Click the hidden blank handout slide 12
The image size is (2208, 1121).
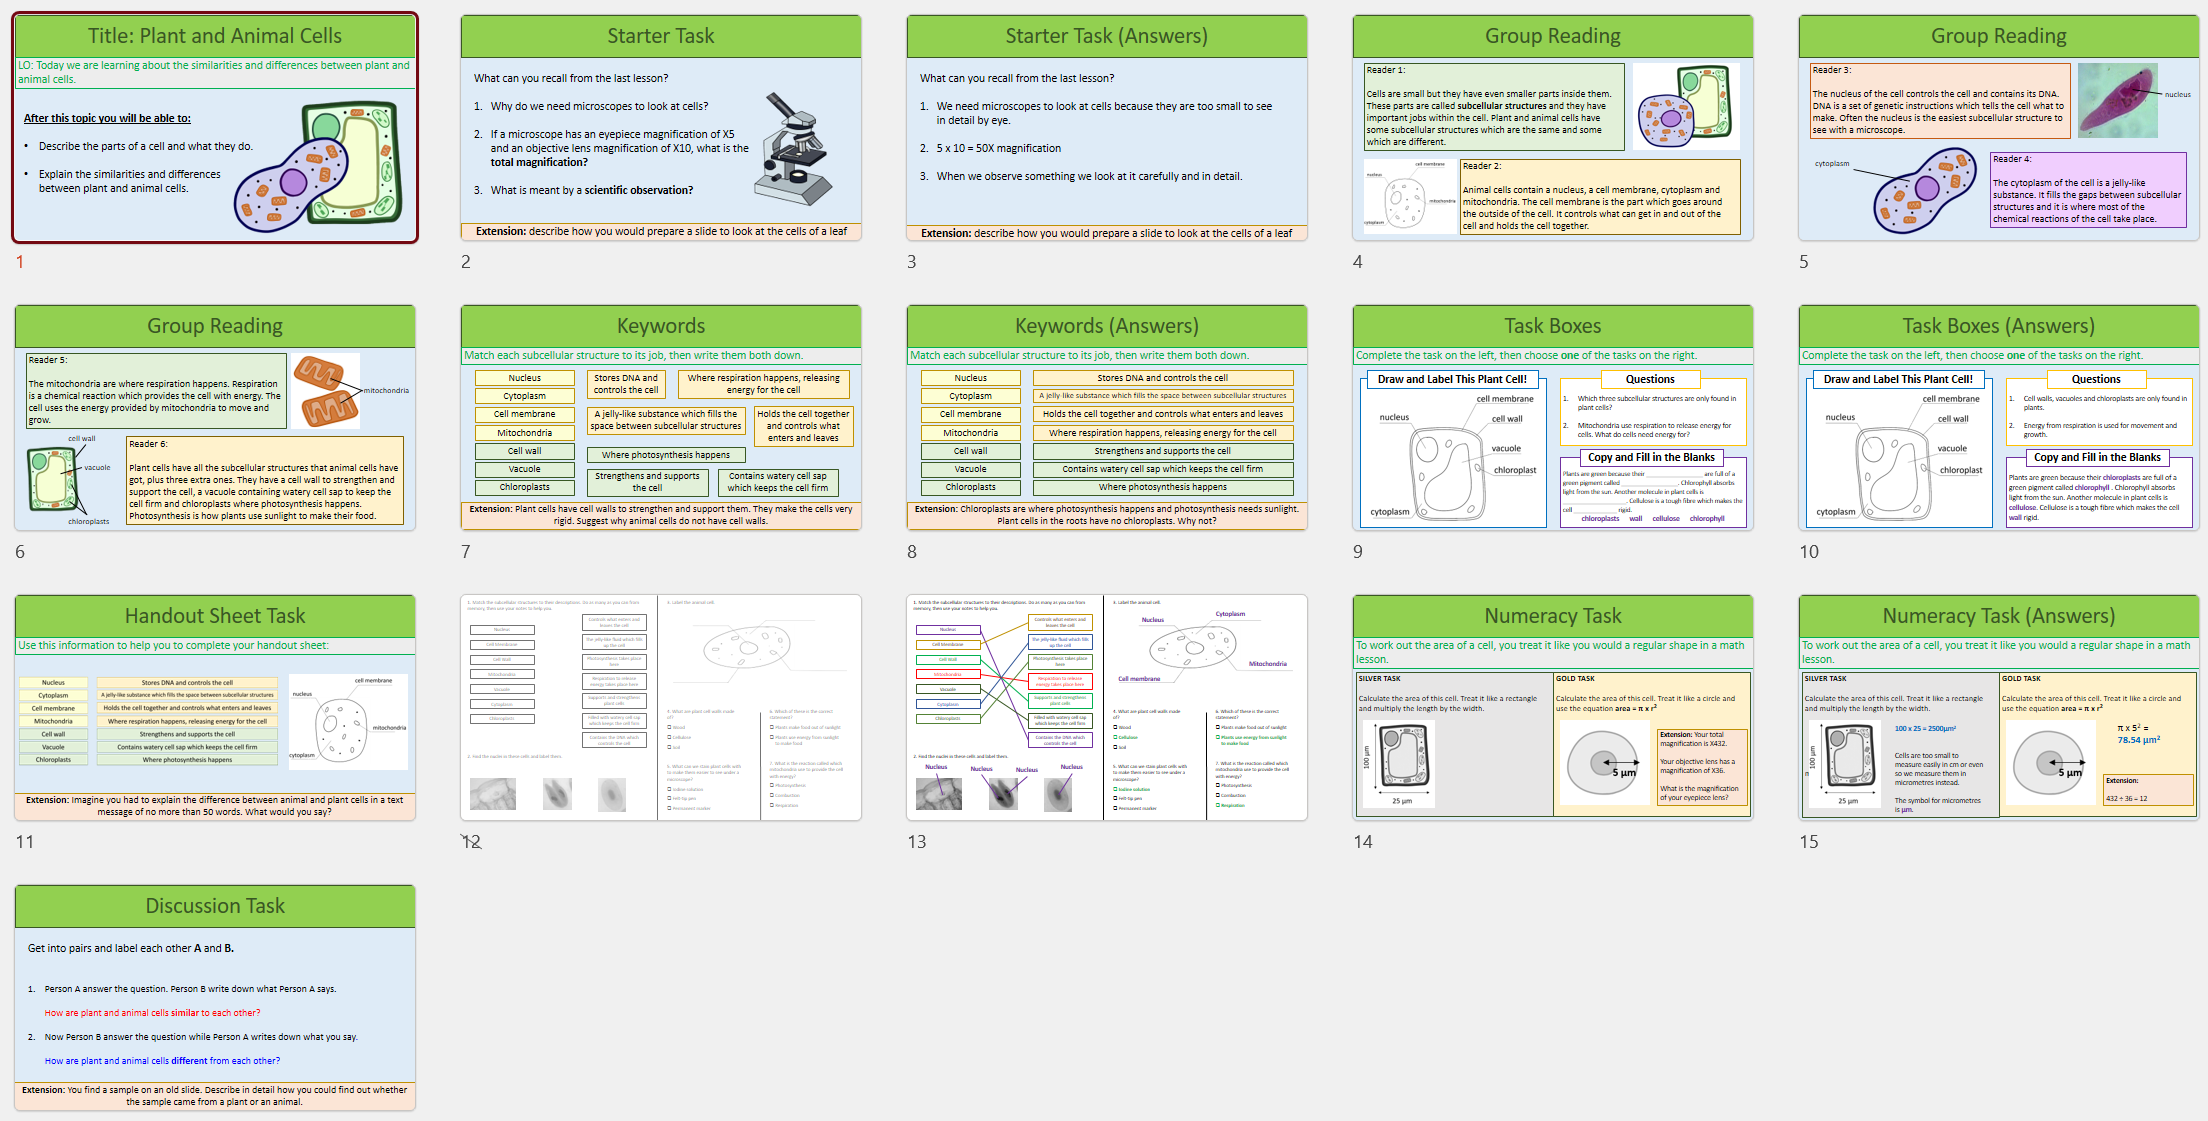point(660,708)
